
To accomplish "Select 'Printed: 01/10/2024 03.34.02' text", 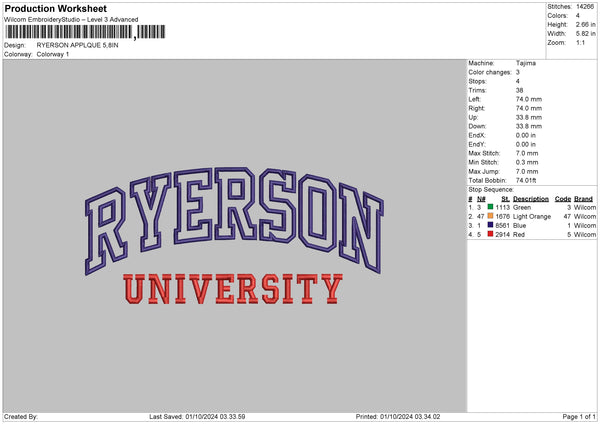I will [x=398, y=417].
